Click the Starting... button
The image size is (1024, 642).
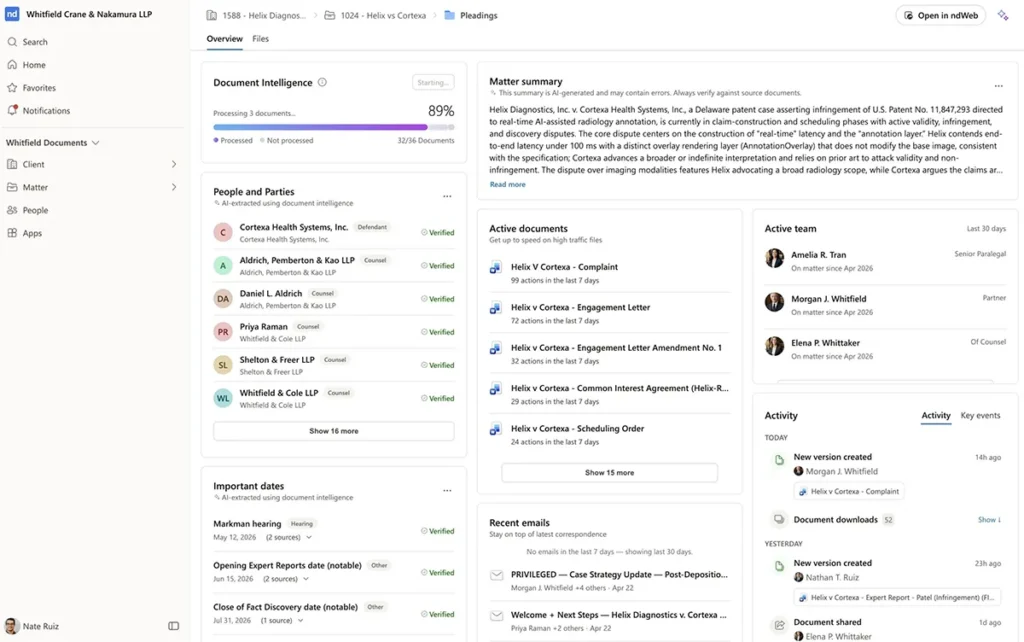coord(433,82)
